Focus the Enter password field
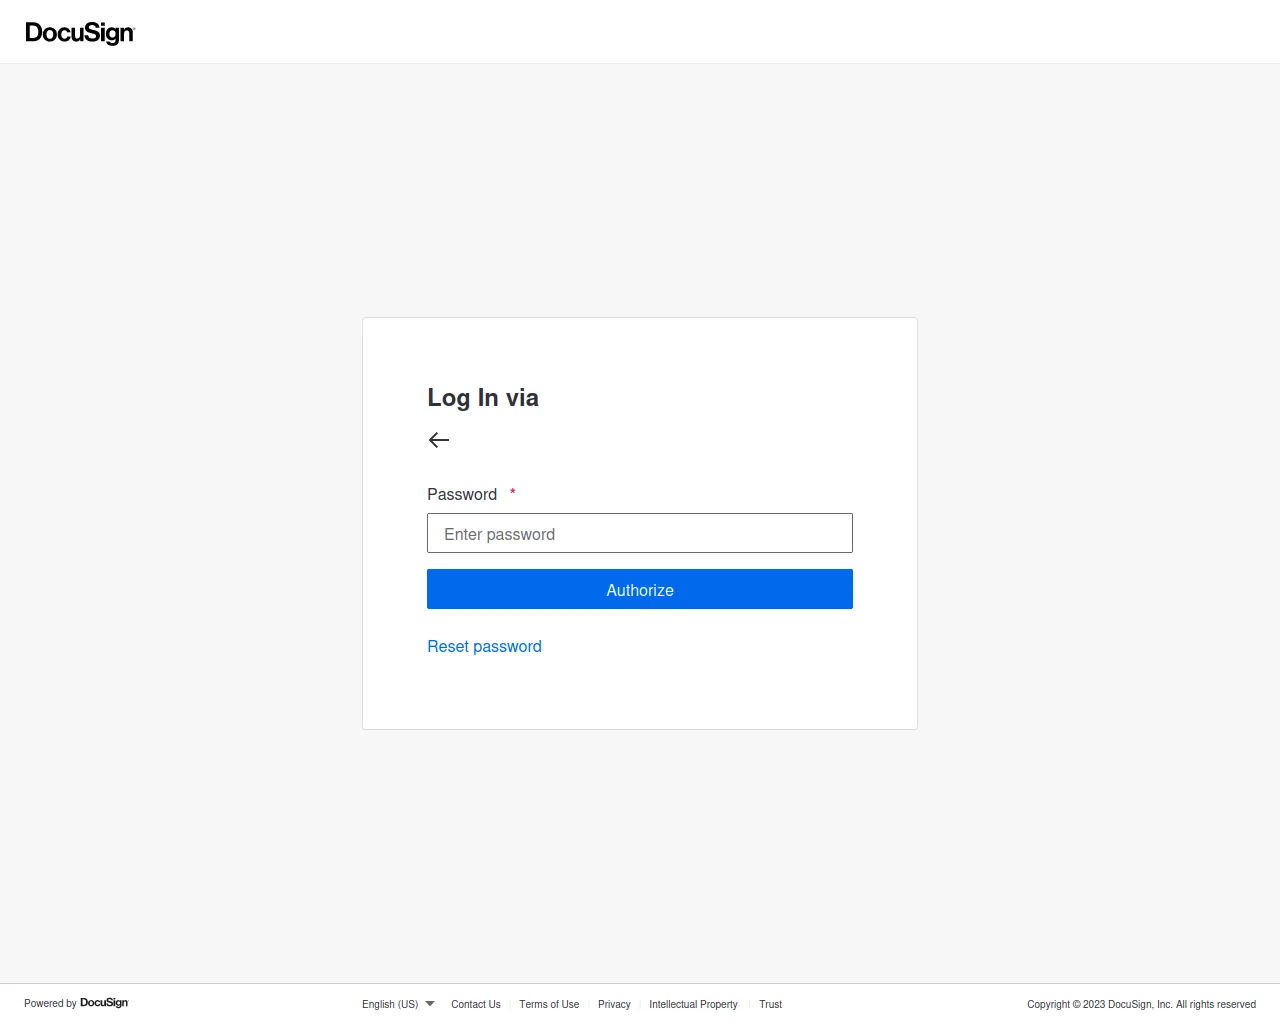 (640, 534)
